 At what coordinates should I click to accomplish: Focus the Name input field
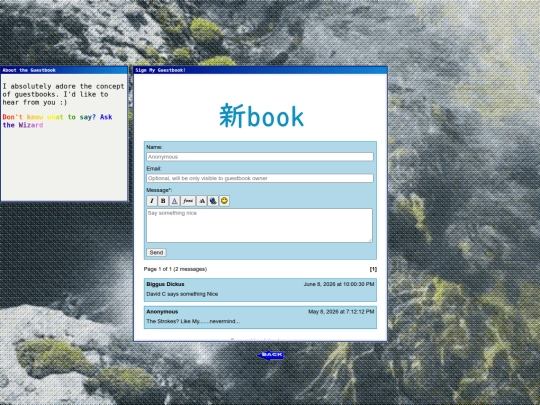pos(260,157)
